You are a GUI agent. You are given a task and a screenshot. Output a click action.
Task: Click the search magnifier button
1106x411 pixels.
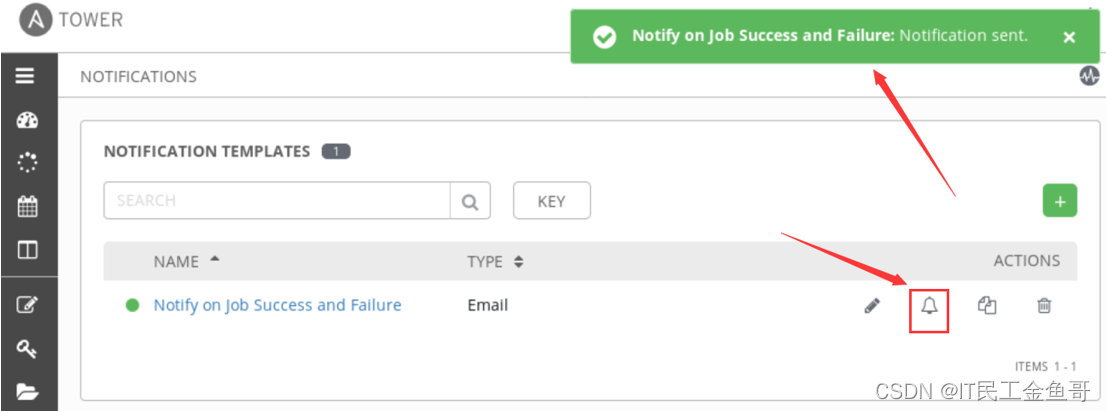[470, 201]
